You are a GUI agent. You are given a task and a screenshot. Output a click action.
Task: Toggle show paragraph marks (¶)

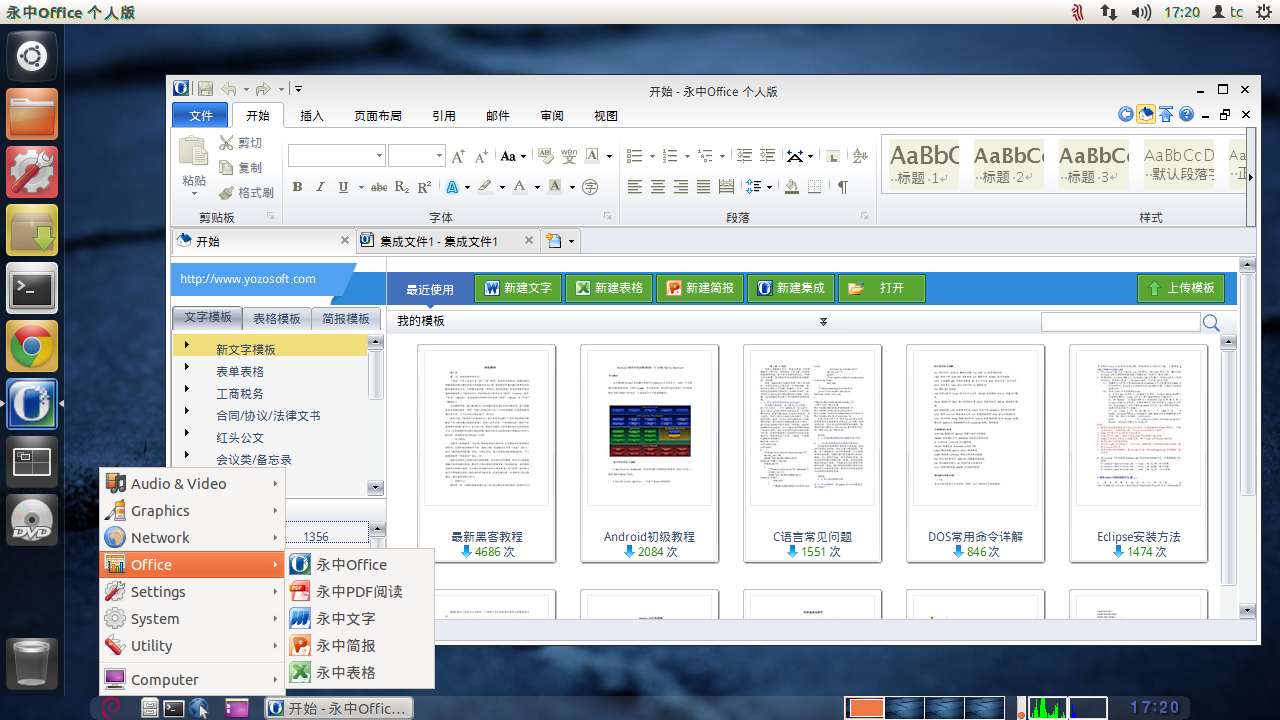[843, 187]
